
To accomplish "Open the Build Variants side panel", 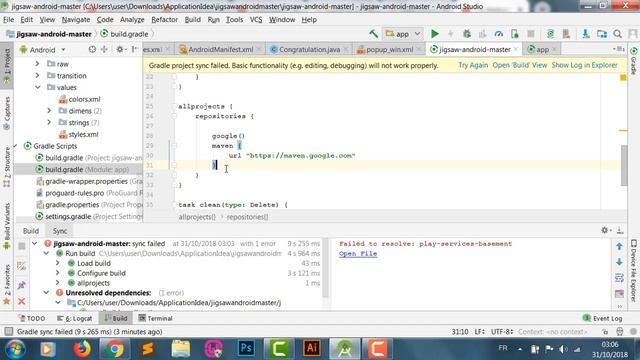I will pos(7,226).
